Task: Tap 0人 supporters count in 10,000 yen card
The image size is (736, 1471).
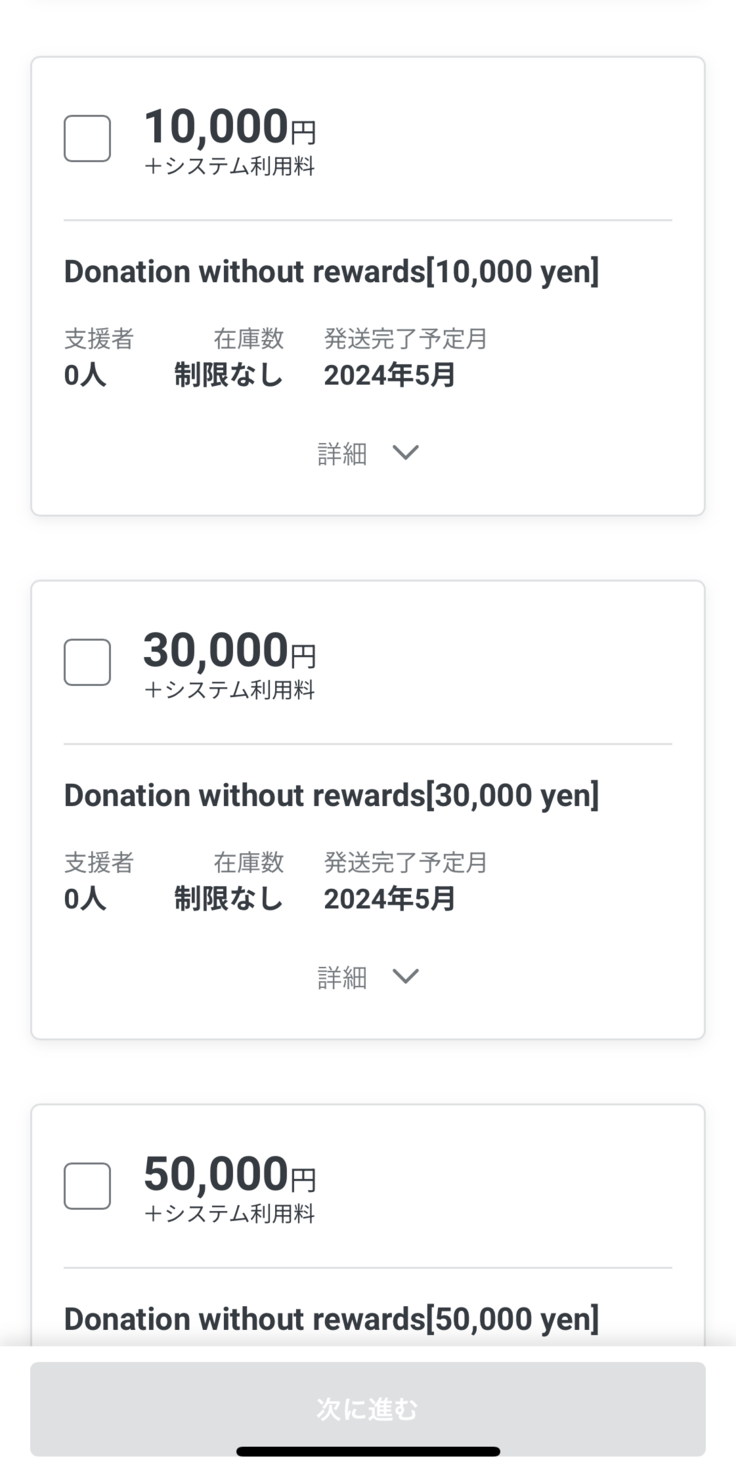Action: point(85,375)
